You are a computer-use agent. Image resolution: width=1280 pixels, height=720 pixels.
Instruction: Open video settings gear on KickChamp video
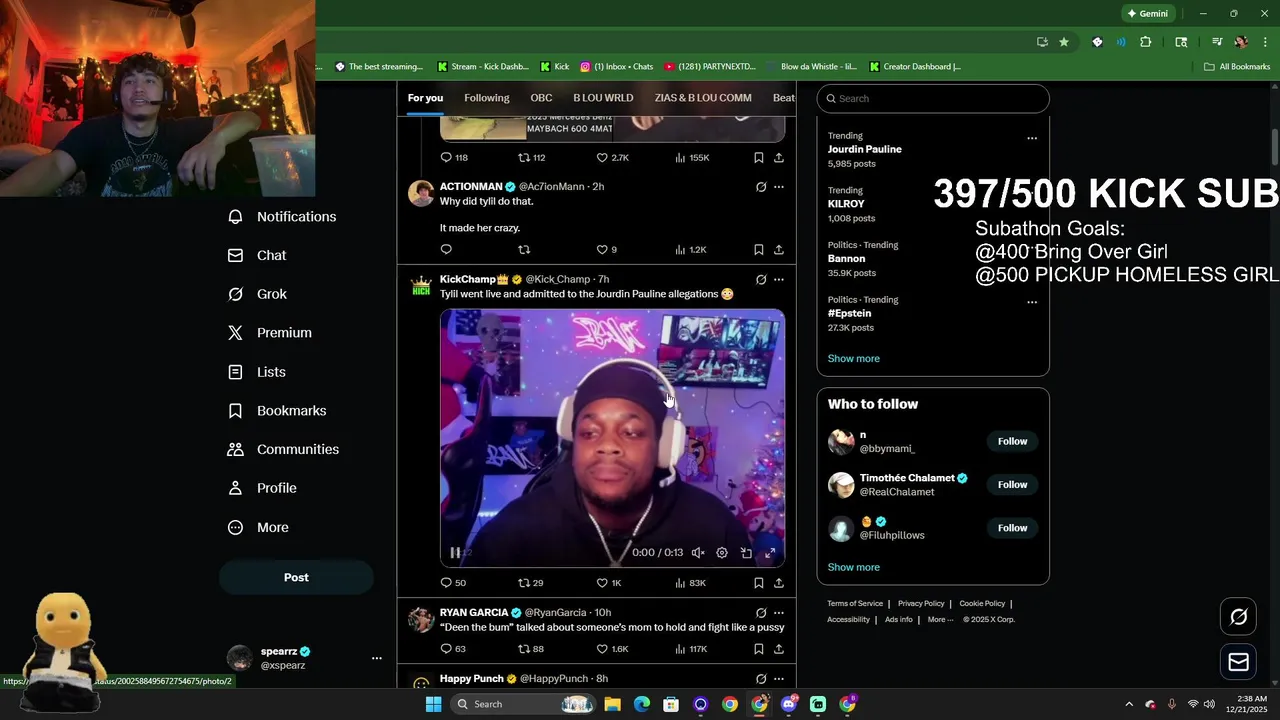click(722, 553)
